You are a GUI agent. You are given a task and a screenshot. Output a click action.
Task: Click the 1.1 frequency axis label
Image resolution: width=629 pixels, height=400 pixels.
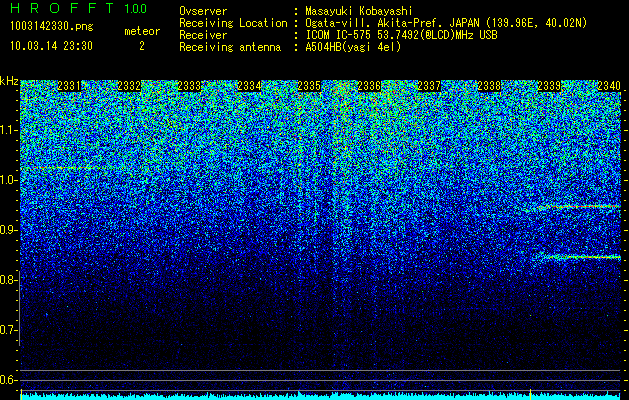click(x=8, y=130)
